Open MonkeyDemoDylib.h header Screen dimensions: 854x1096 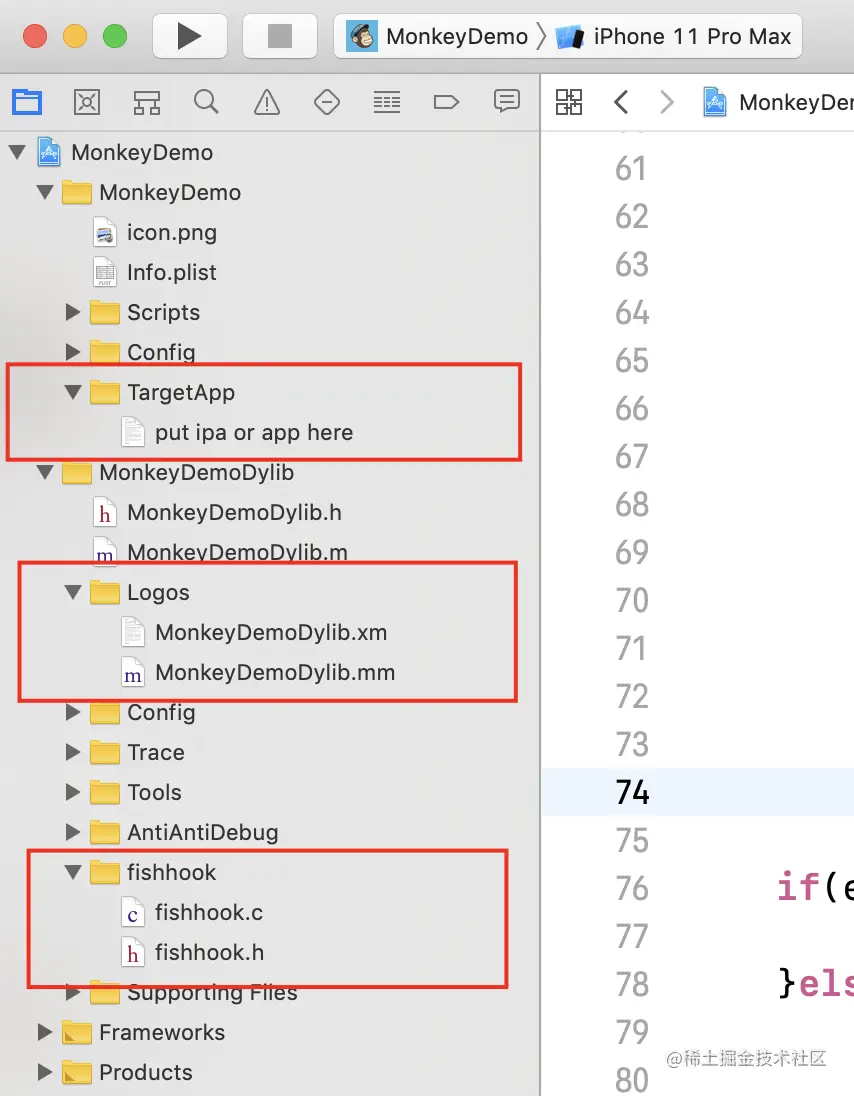point(217,512)
